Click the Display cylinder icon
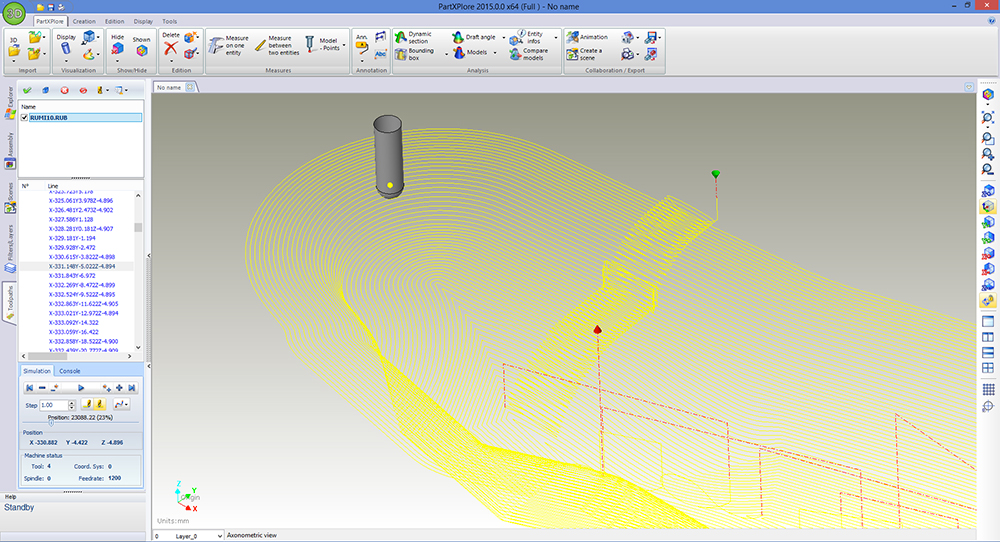The height and width of the screenshot is (542, 1000). (66, 49)
